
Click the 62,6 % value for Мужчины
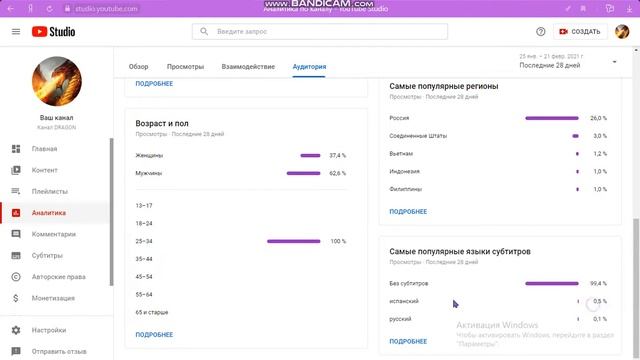[x=338, y=173]
